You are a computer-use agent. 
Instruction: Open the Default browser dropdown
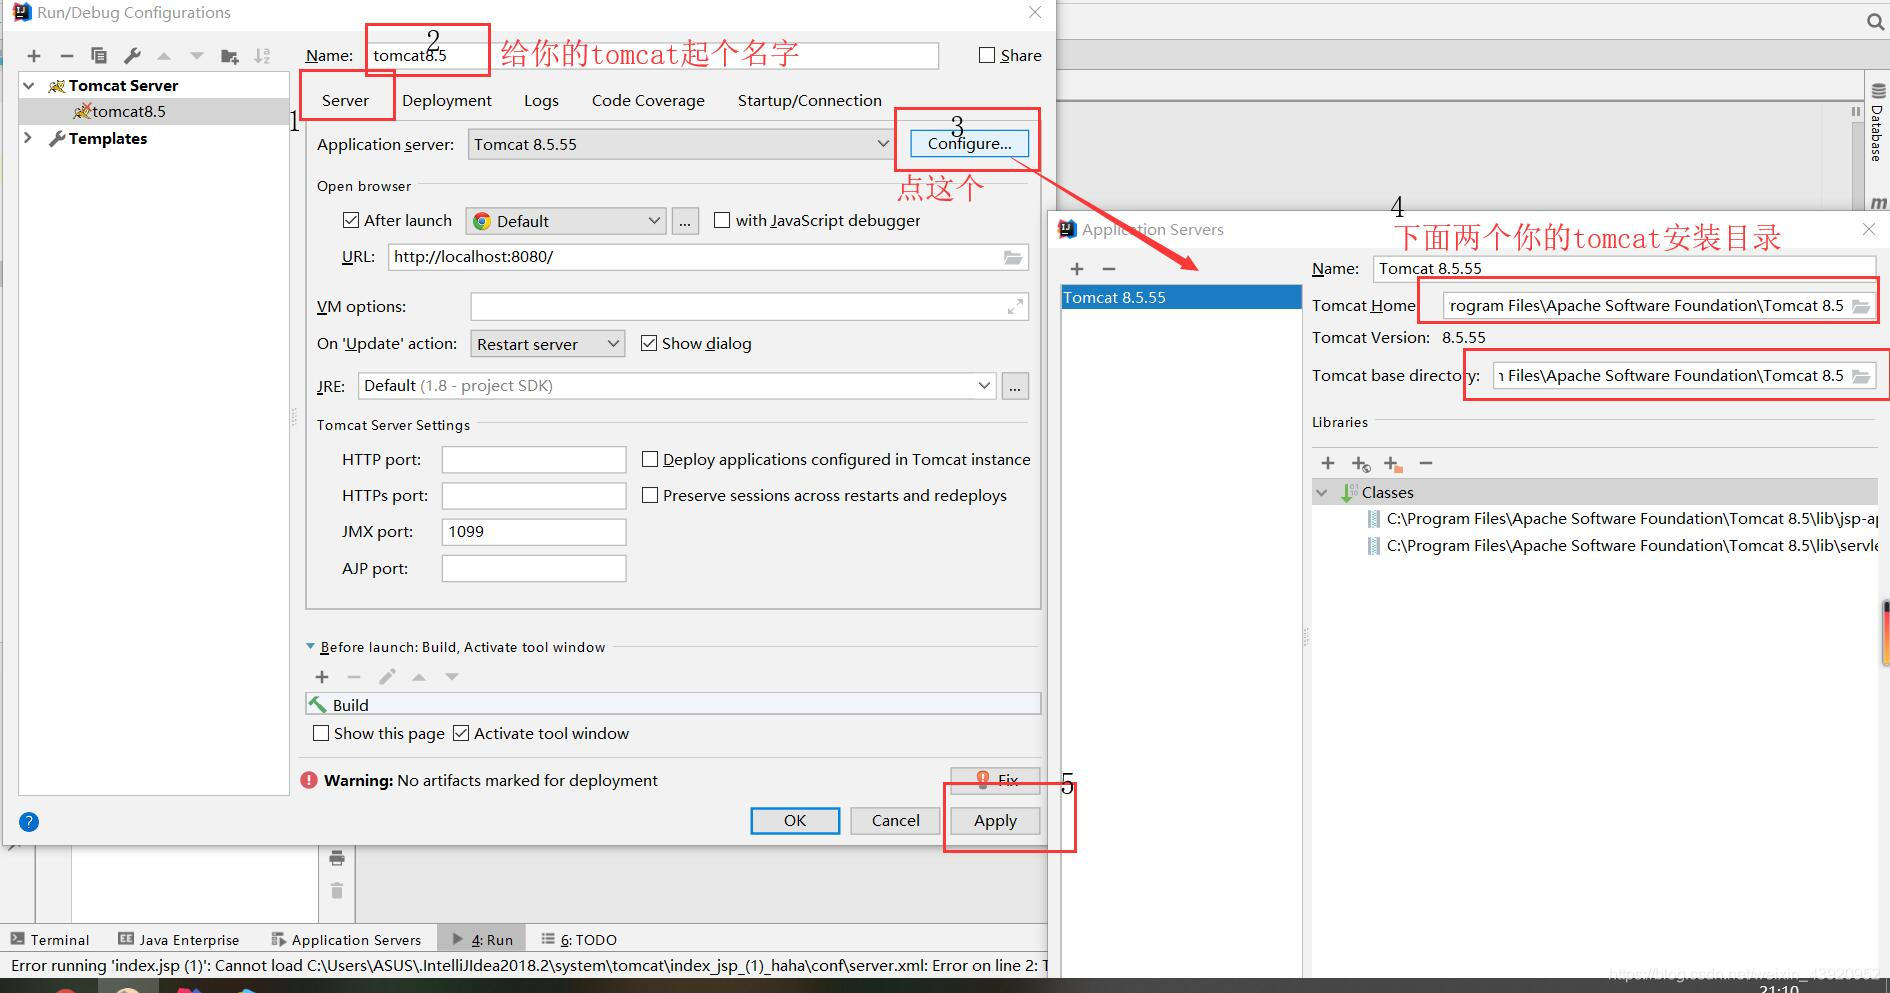[566, 221]
